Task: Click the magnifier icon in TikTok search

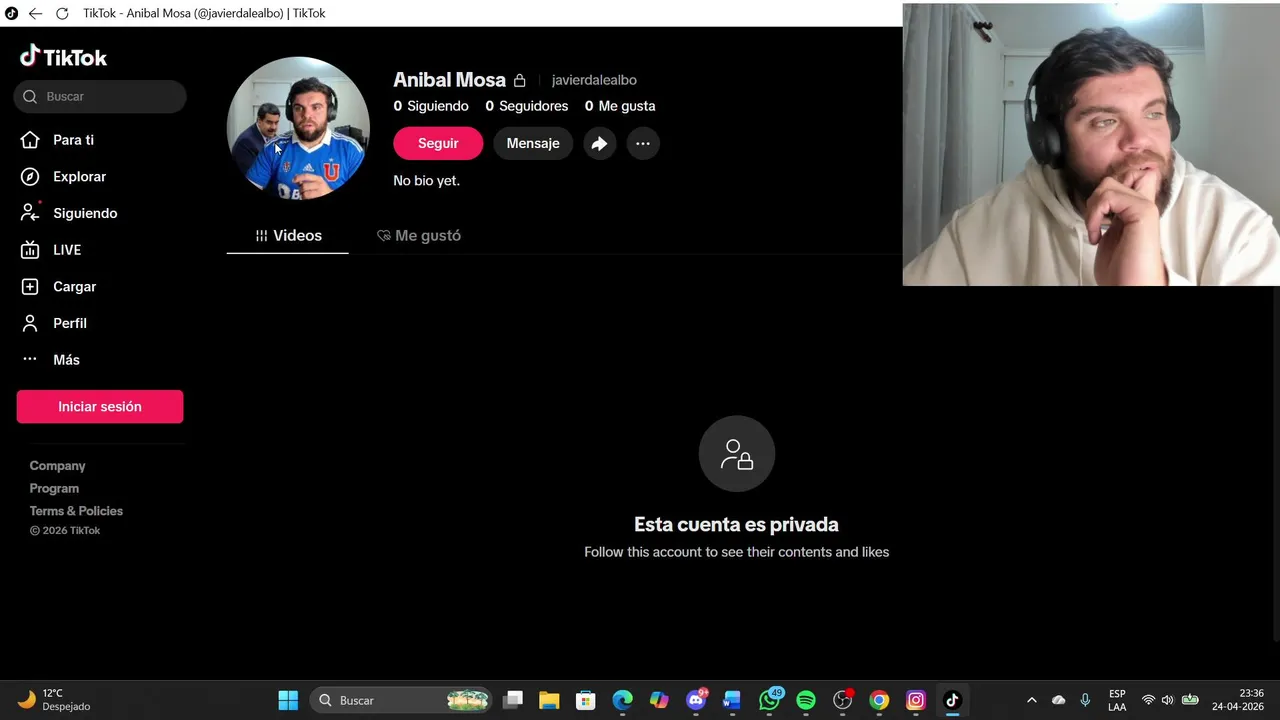Action: pos(29,97)
